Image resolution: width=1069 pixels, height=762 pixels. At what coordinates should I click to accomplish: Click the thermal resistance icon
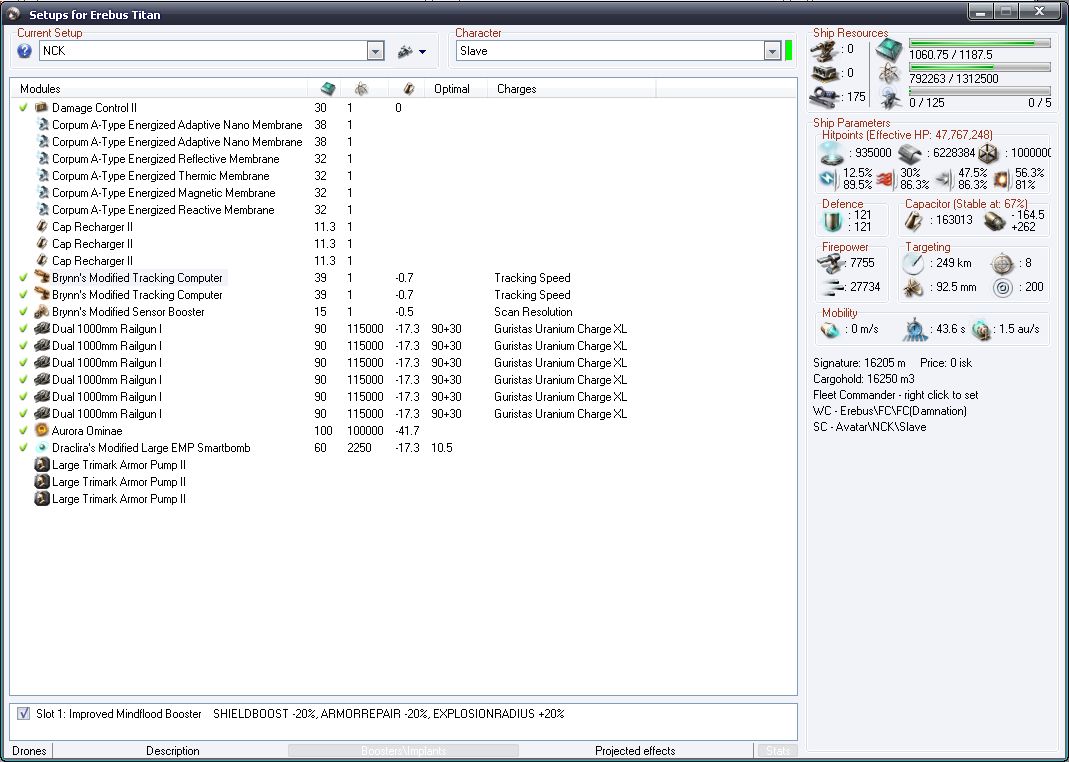[886, 179]
